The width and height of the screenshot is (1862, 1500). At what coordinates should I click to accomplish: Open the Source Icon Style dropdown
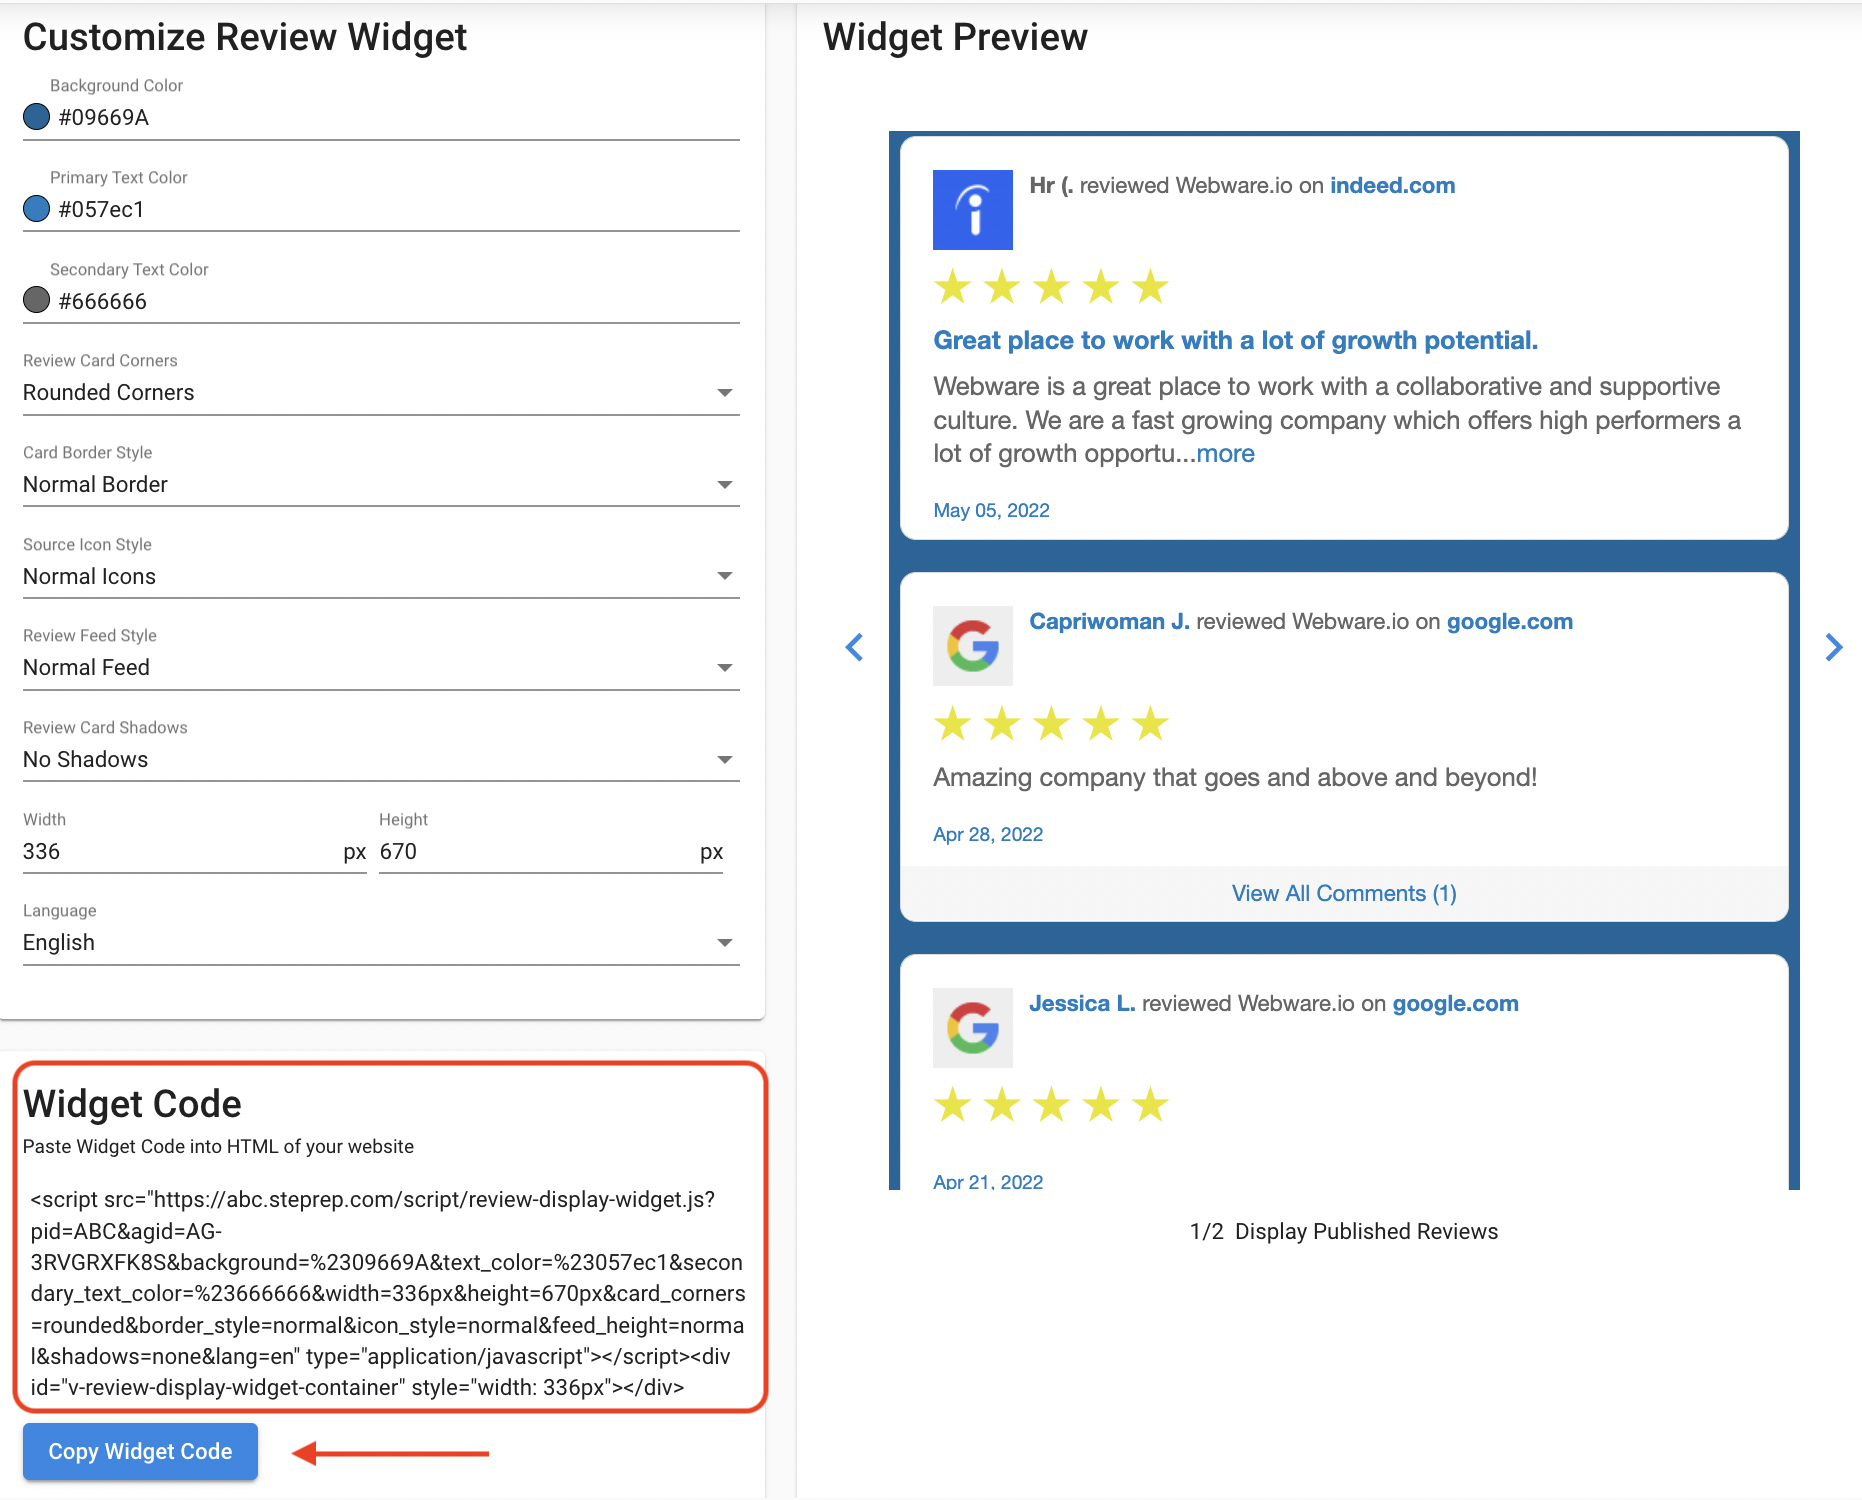click(381, 576)
